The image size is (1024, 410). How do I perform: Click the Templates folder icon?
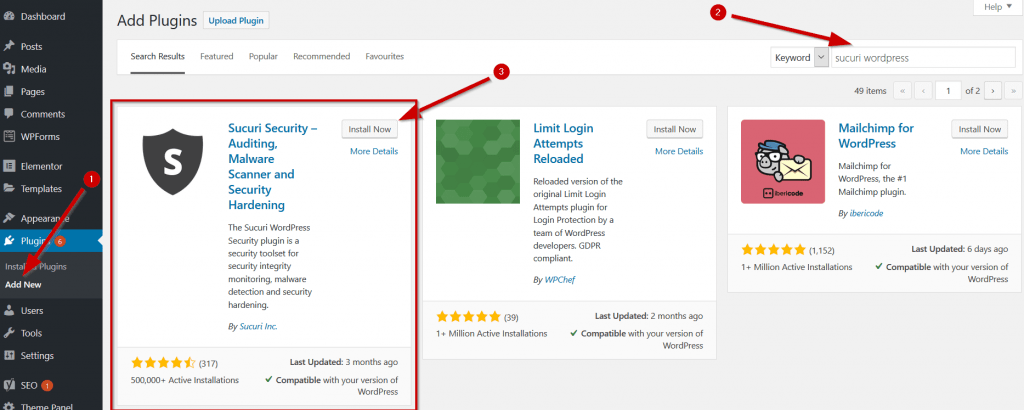[9, 189]
